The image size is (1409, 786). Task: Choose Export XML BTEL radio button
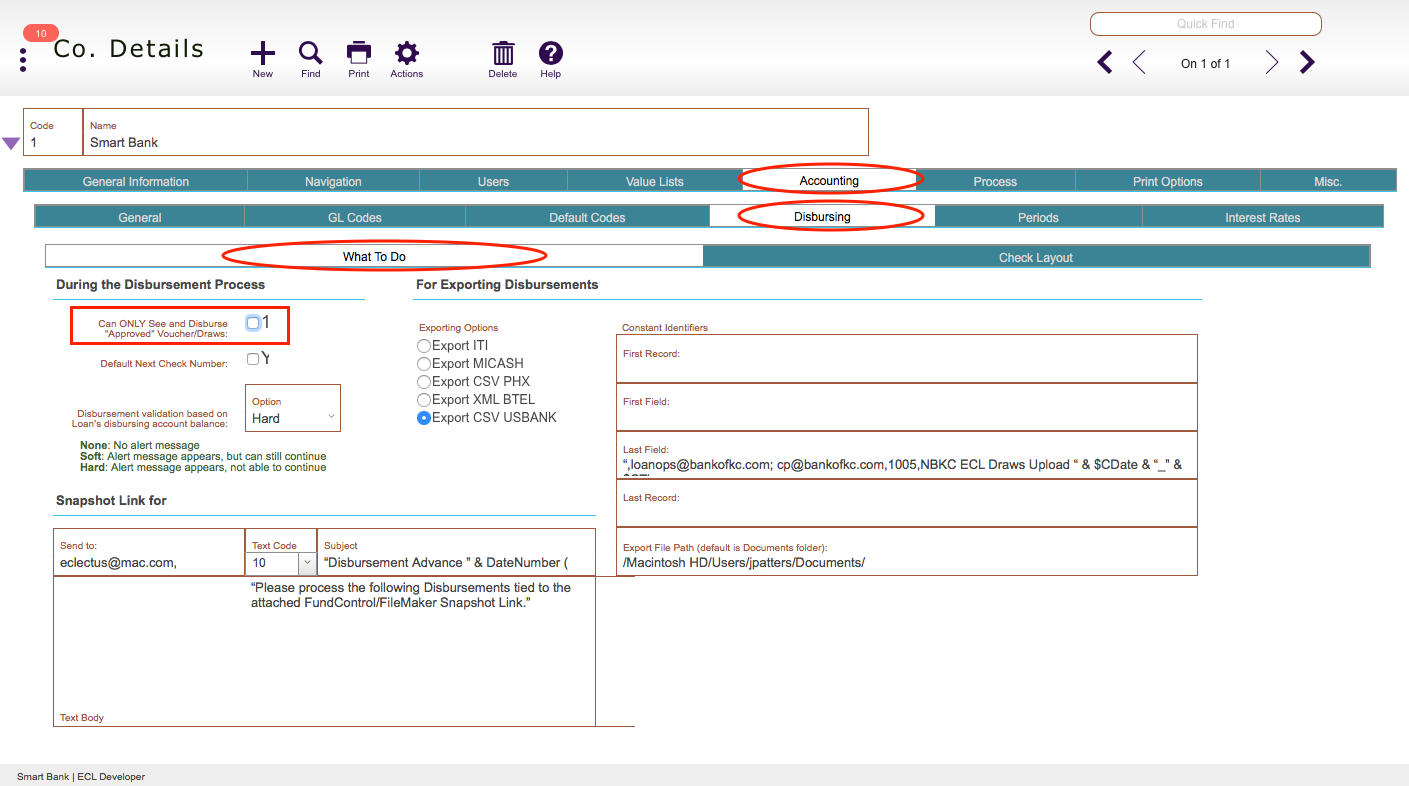click(x=424, y=400)
